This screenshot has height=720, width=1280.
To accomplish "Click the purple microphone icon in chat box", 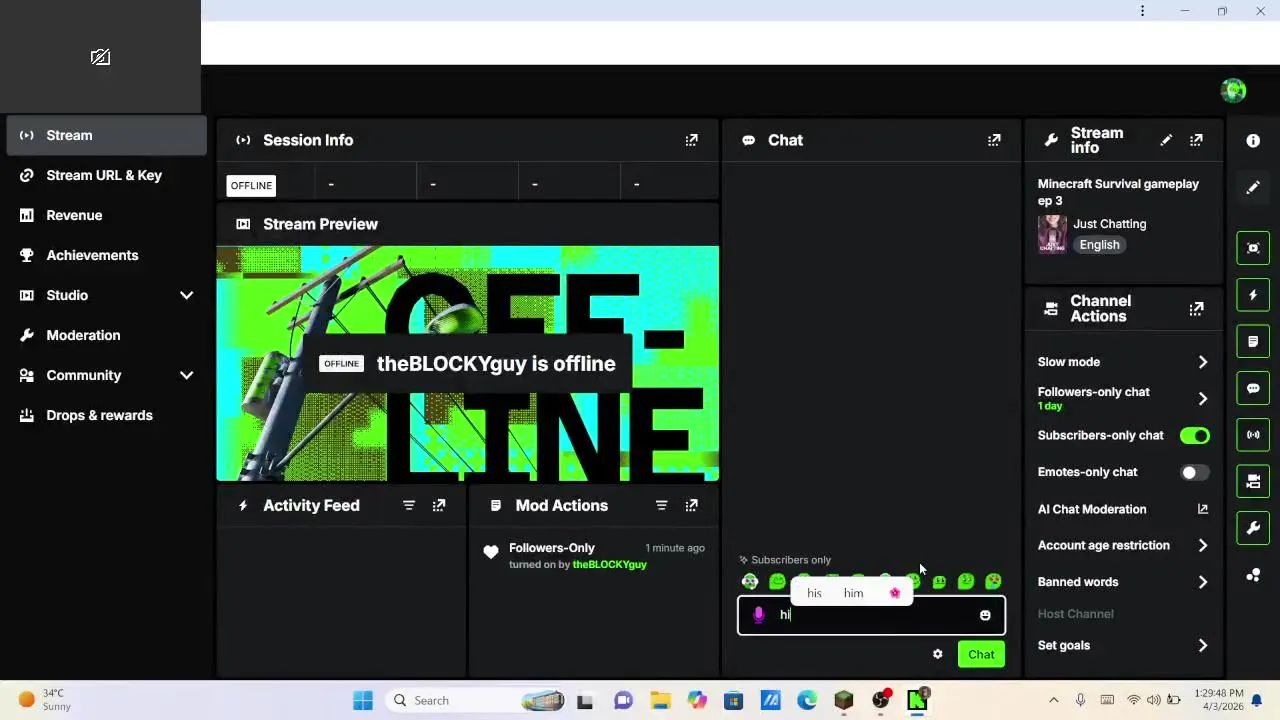I will 758,615.
